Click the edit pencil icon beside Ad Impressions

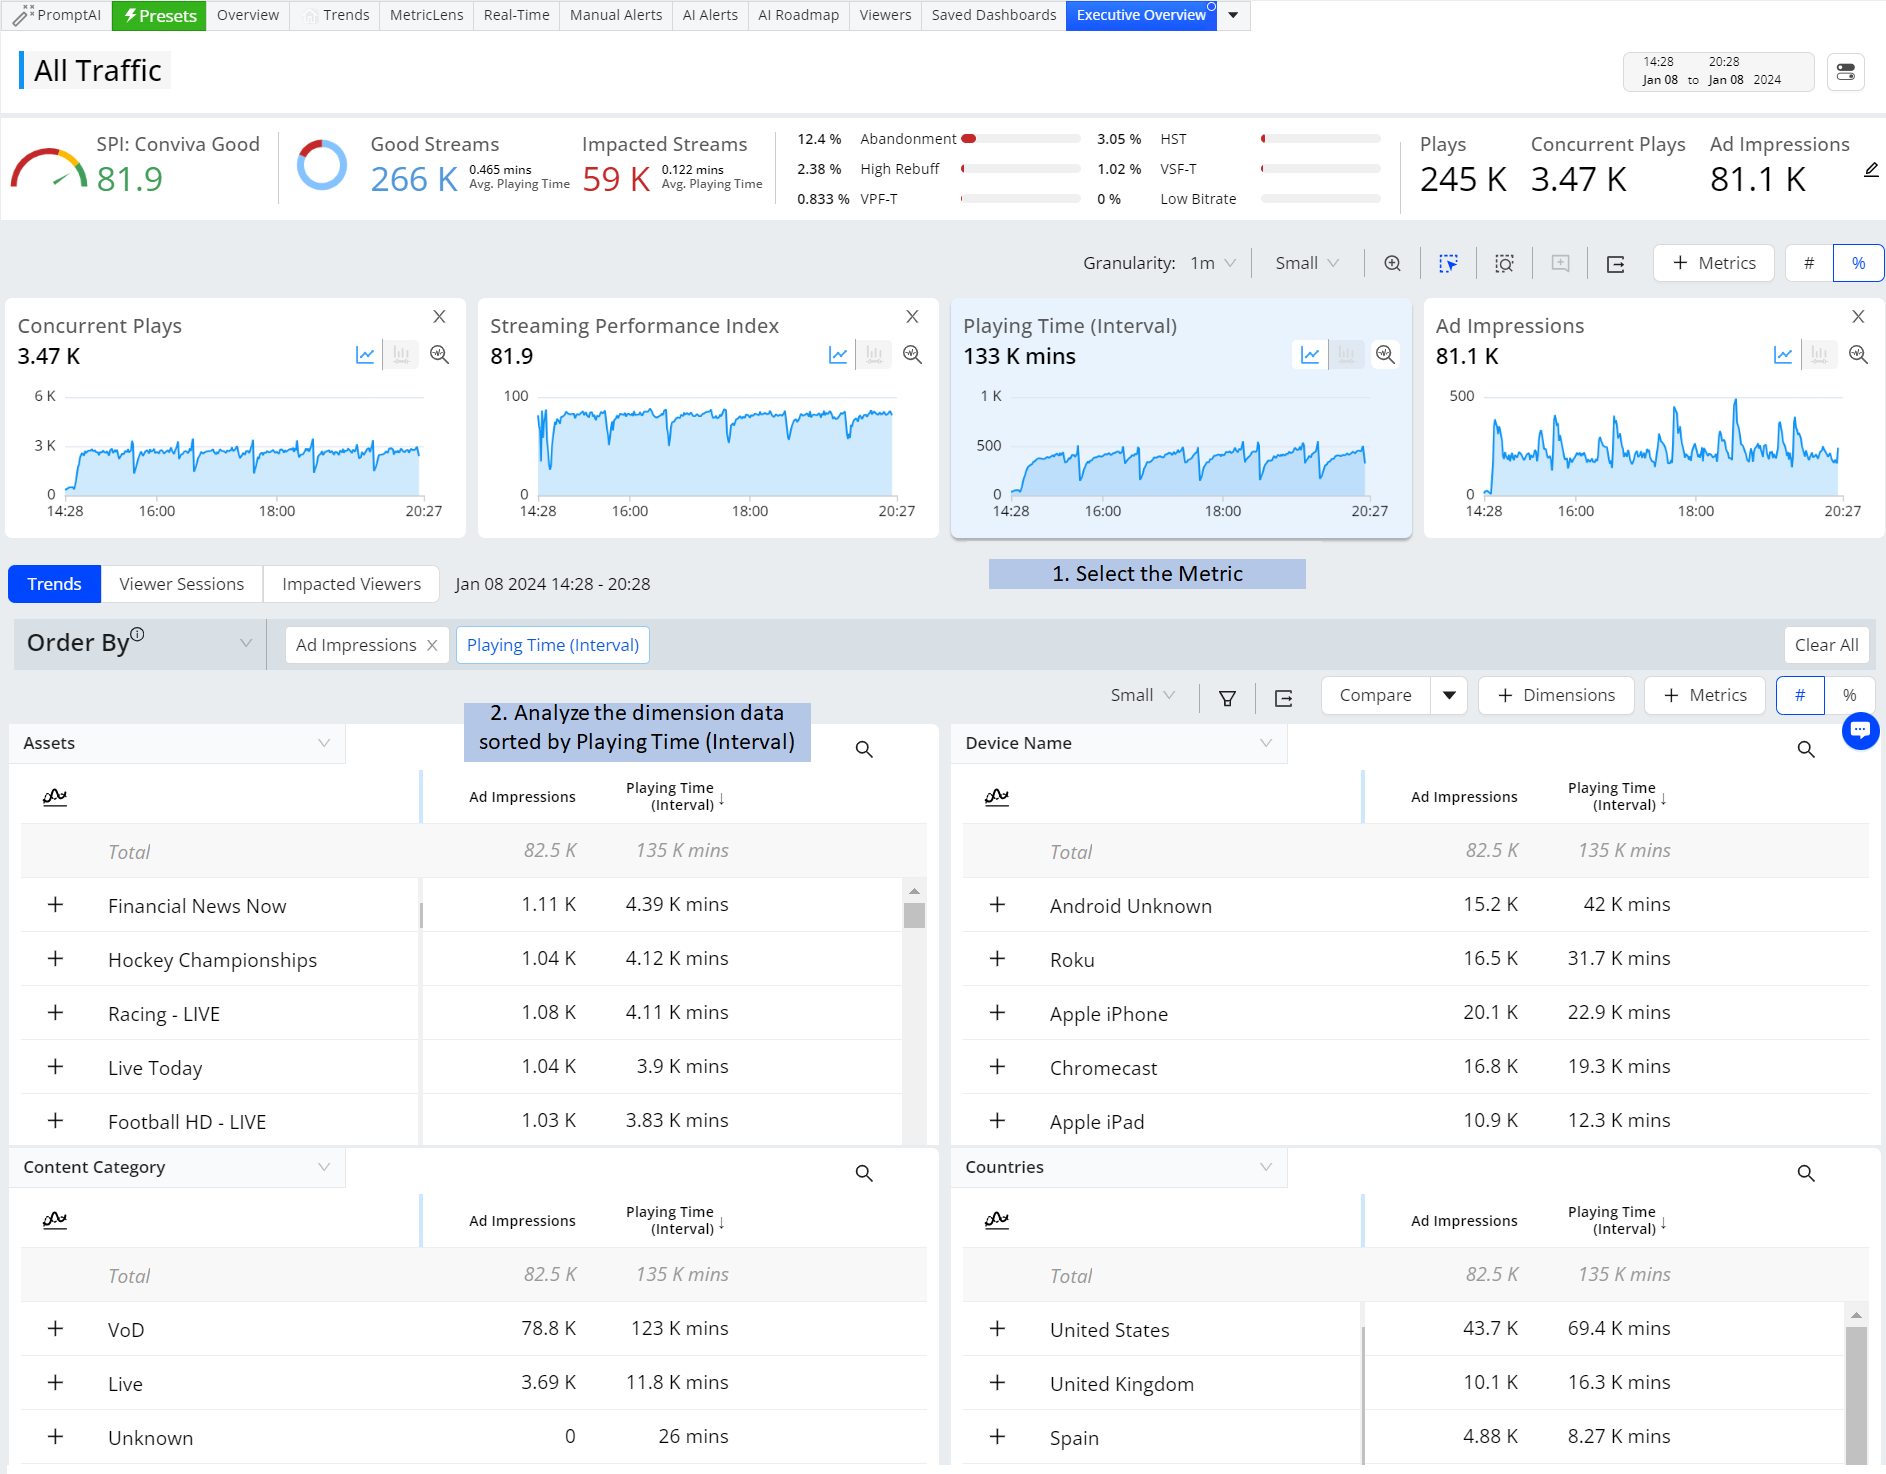(1871, 171)
